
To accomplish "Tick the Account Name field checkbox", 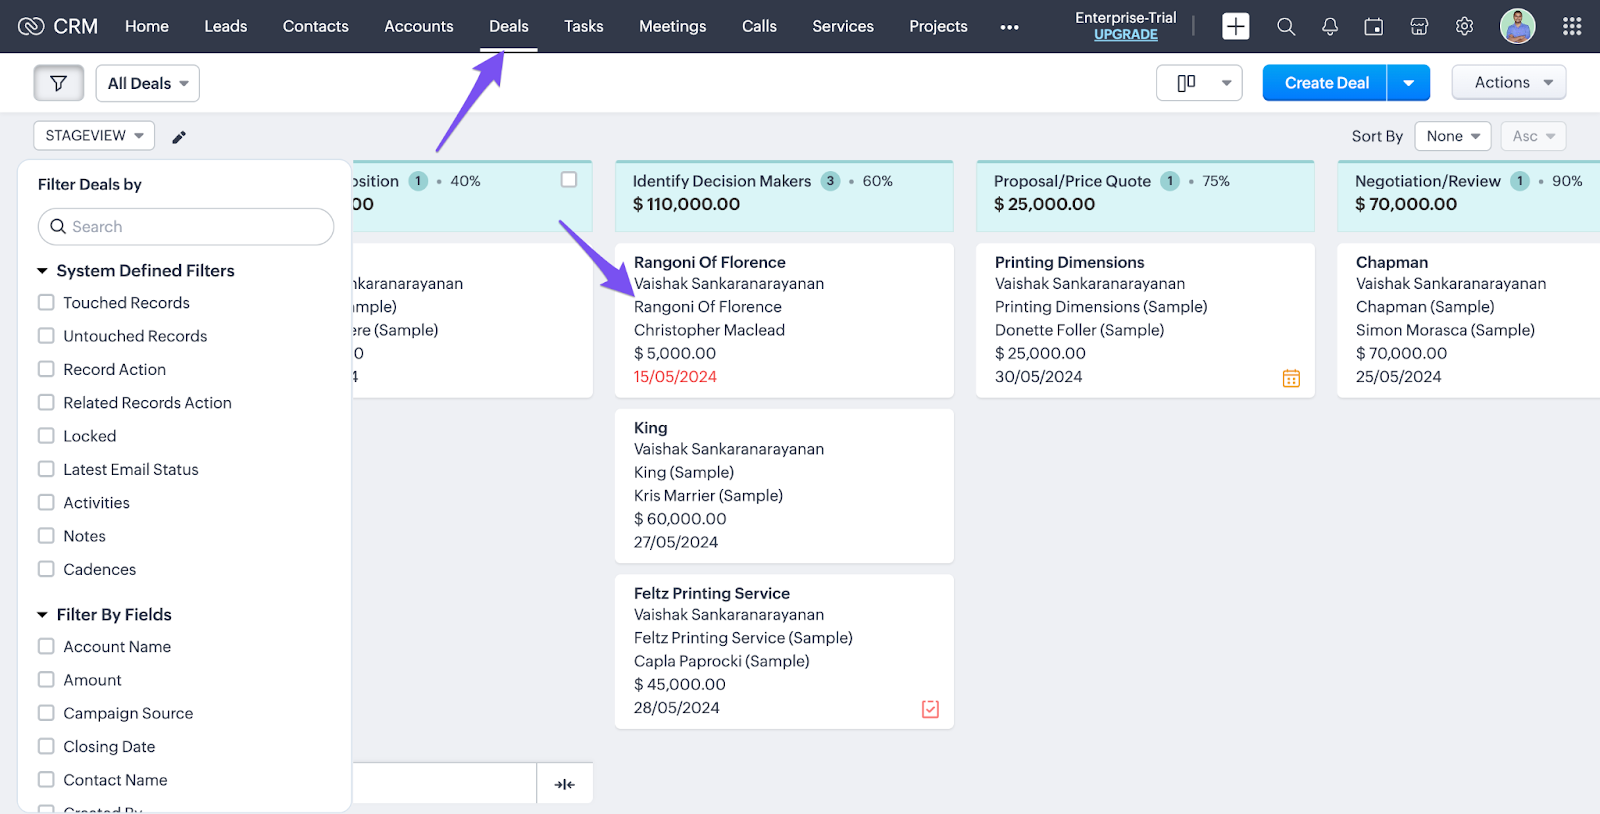I will (x=46, y=647).
